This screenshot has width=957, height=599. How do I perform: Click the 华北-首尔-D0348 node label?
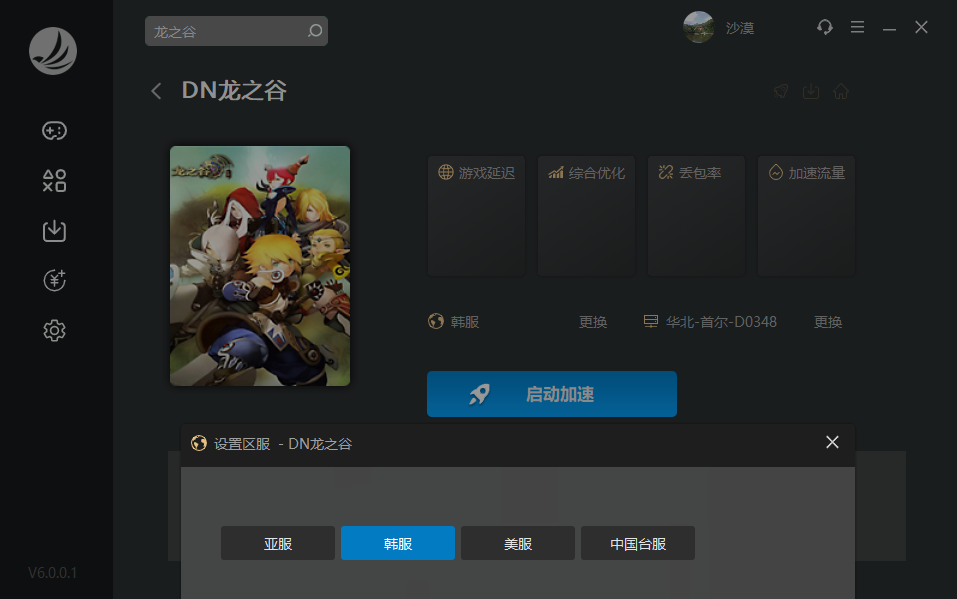pyautogui.click(x=721, y=322)
